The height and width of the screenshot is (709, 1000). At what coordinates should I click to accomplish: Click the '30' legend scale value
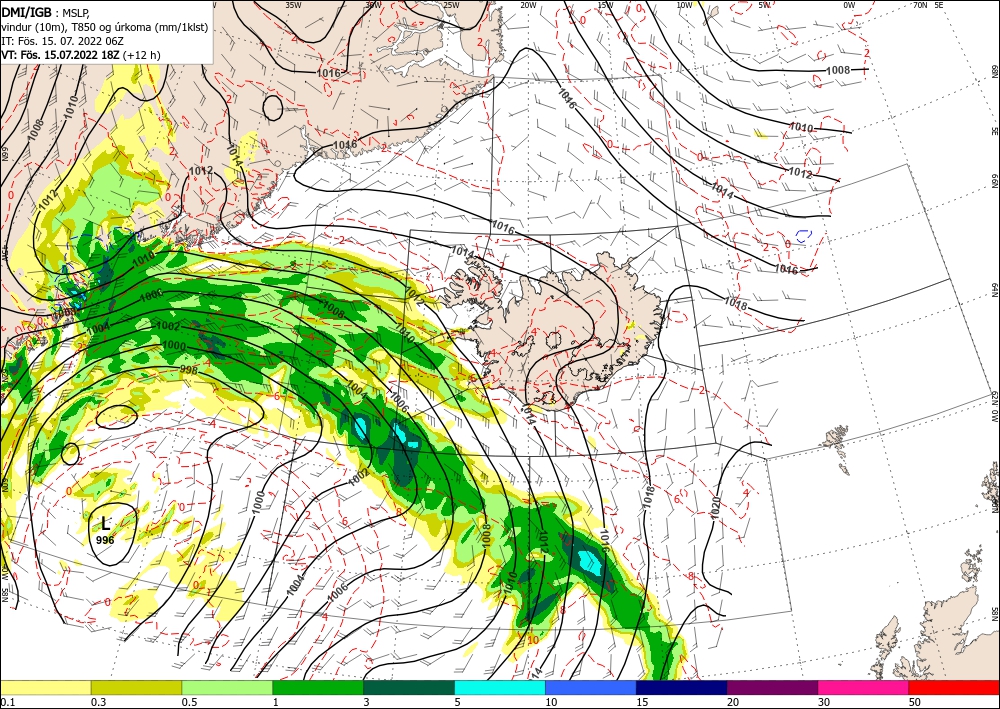(824, 702)
